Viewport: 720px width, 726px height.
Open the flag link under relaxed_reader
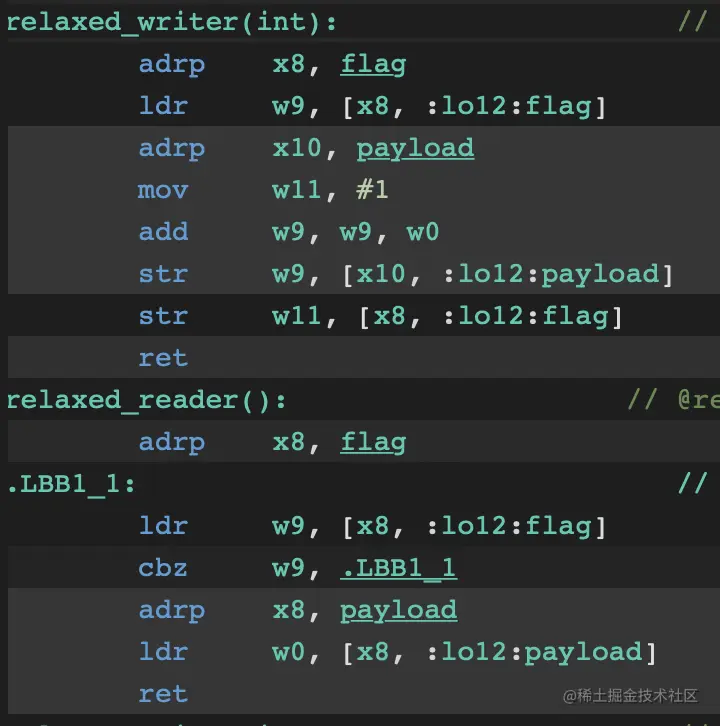coord(373,442)
